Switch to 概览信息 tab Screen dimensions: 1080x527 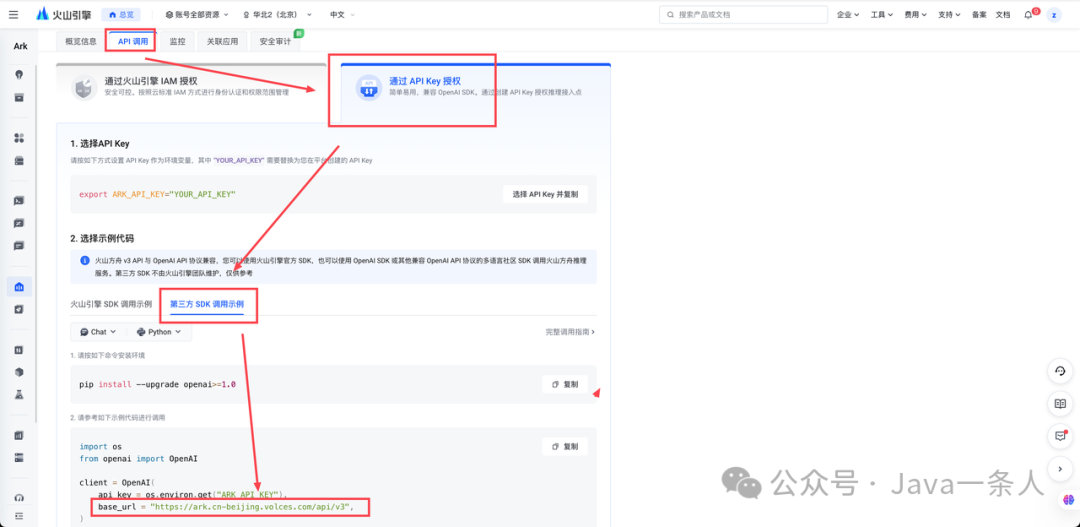[x=81, y=41]
